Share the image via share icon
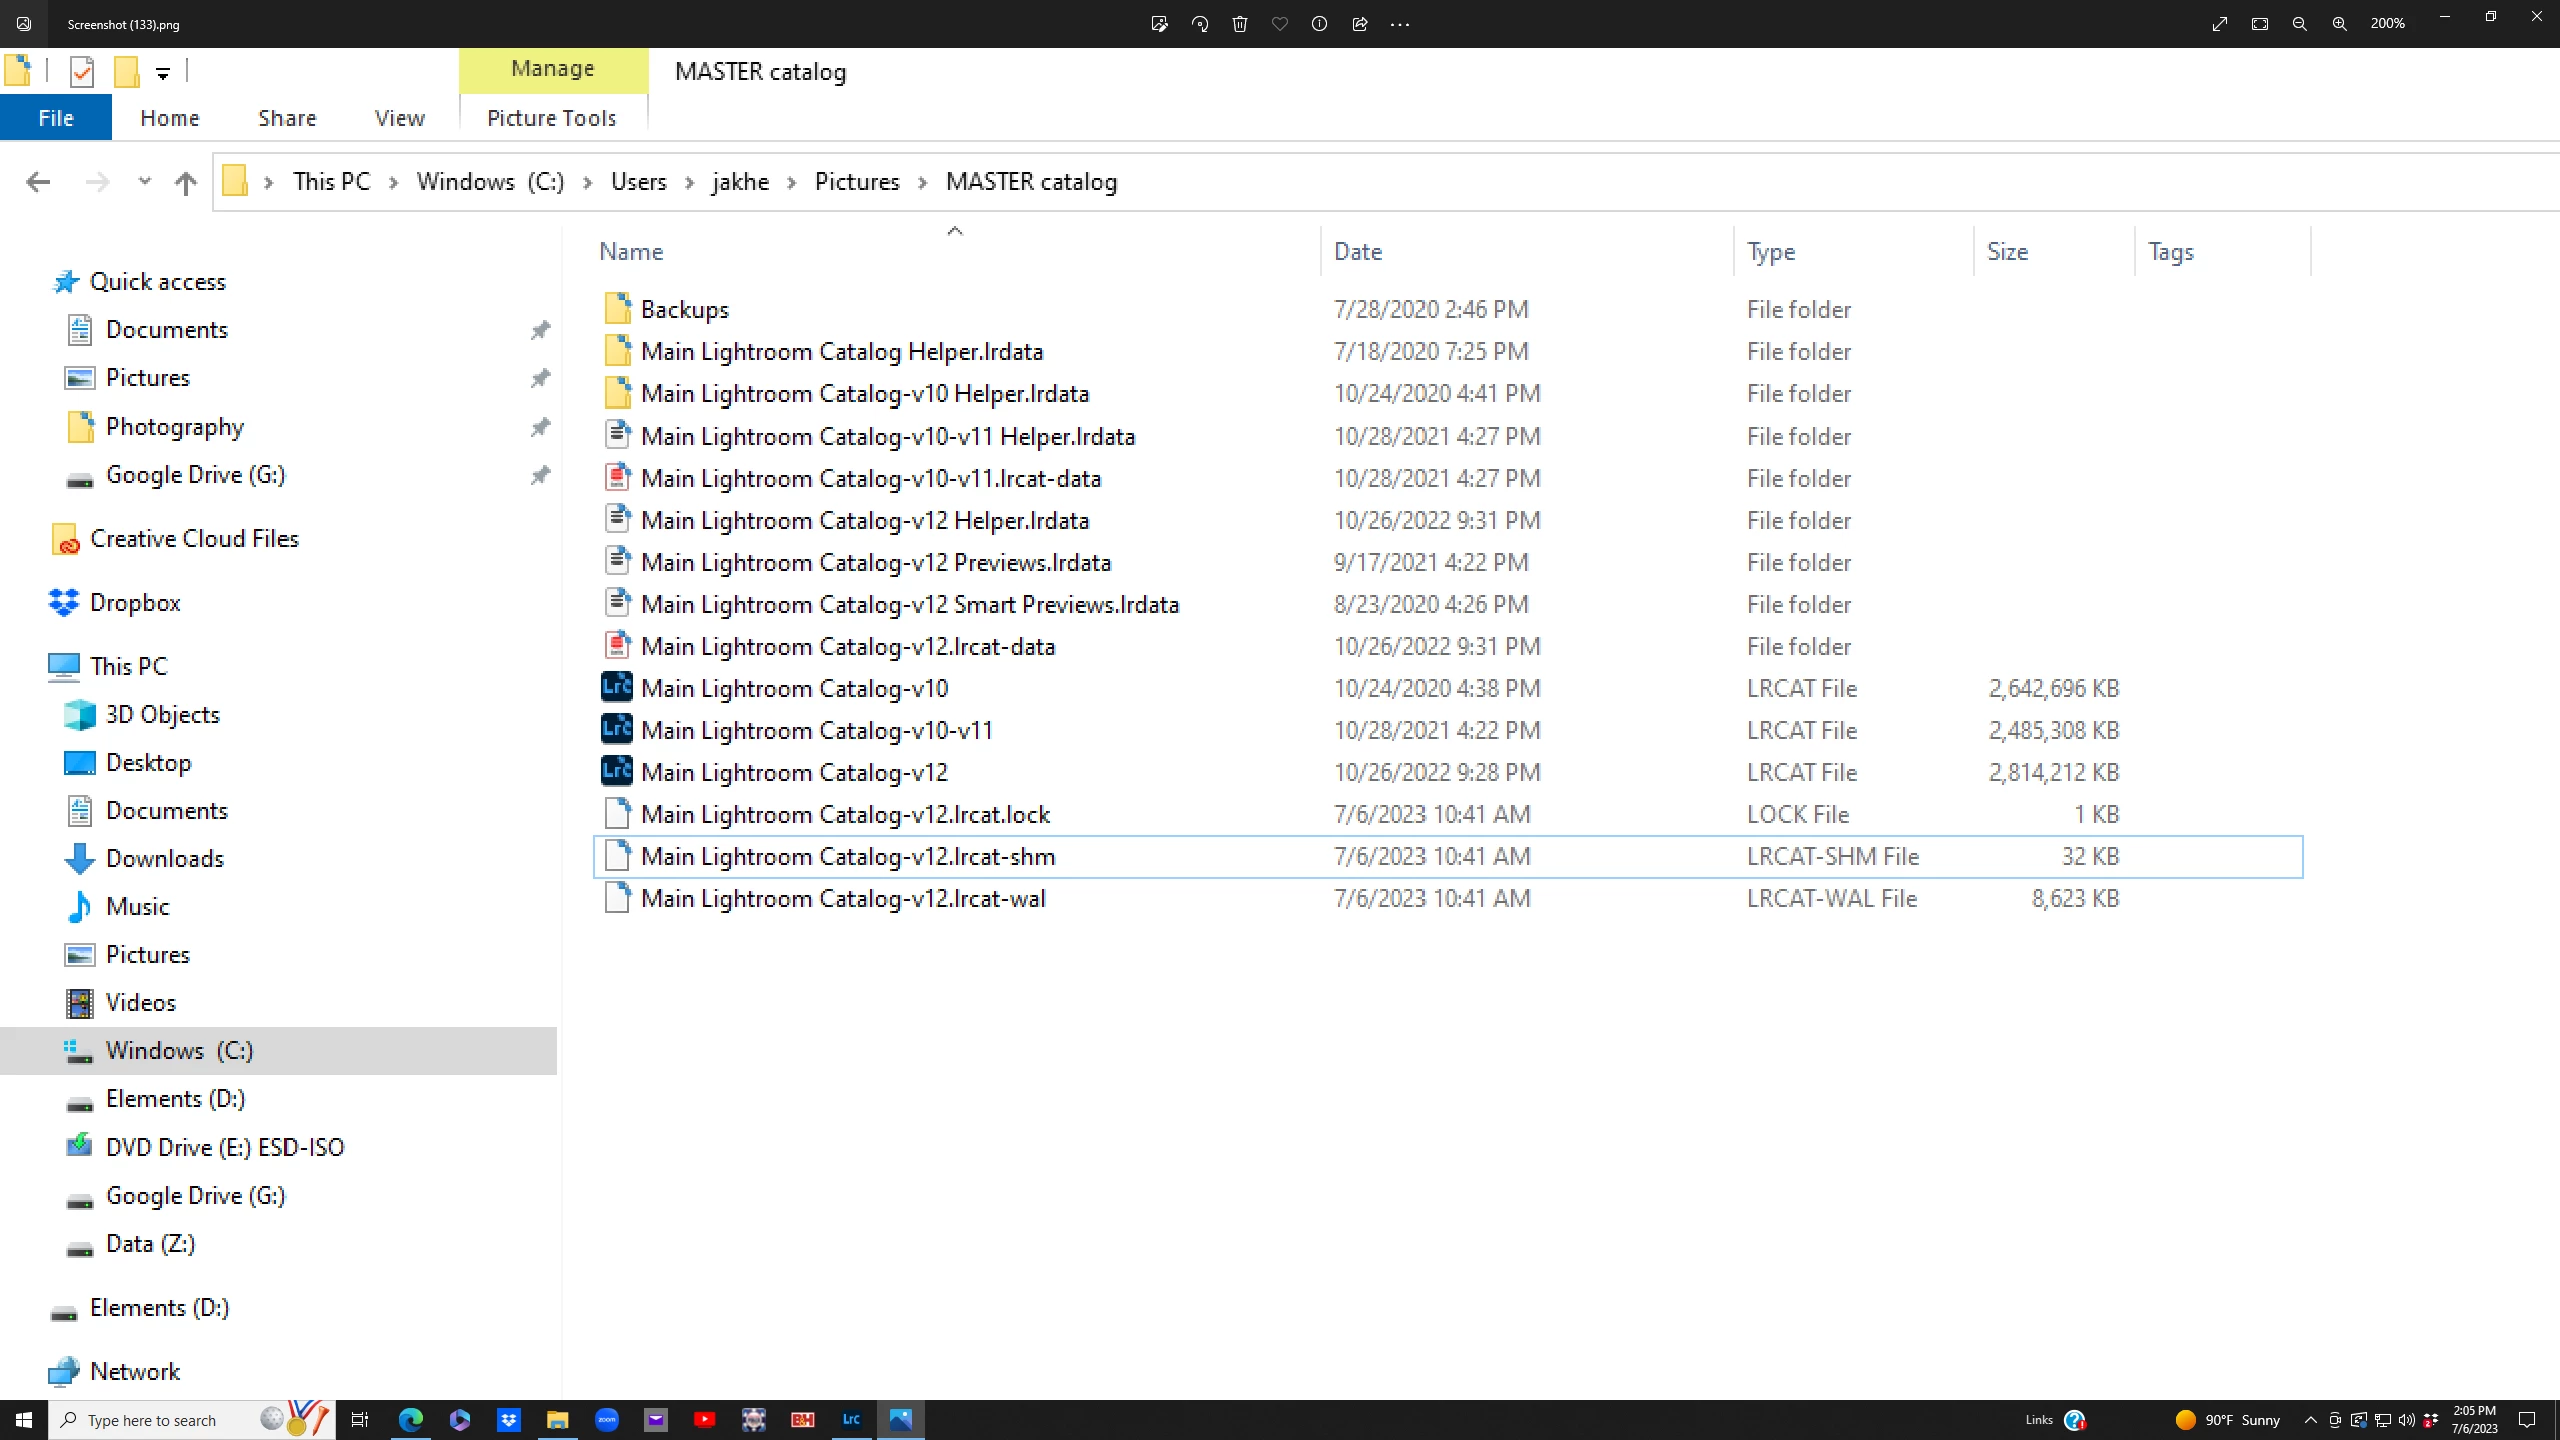The image size is (2560, 1440). coord(1360,24)
